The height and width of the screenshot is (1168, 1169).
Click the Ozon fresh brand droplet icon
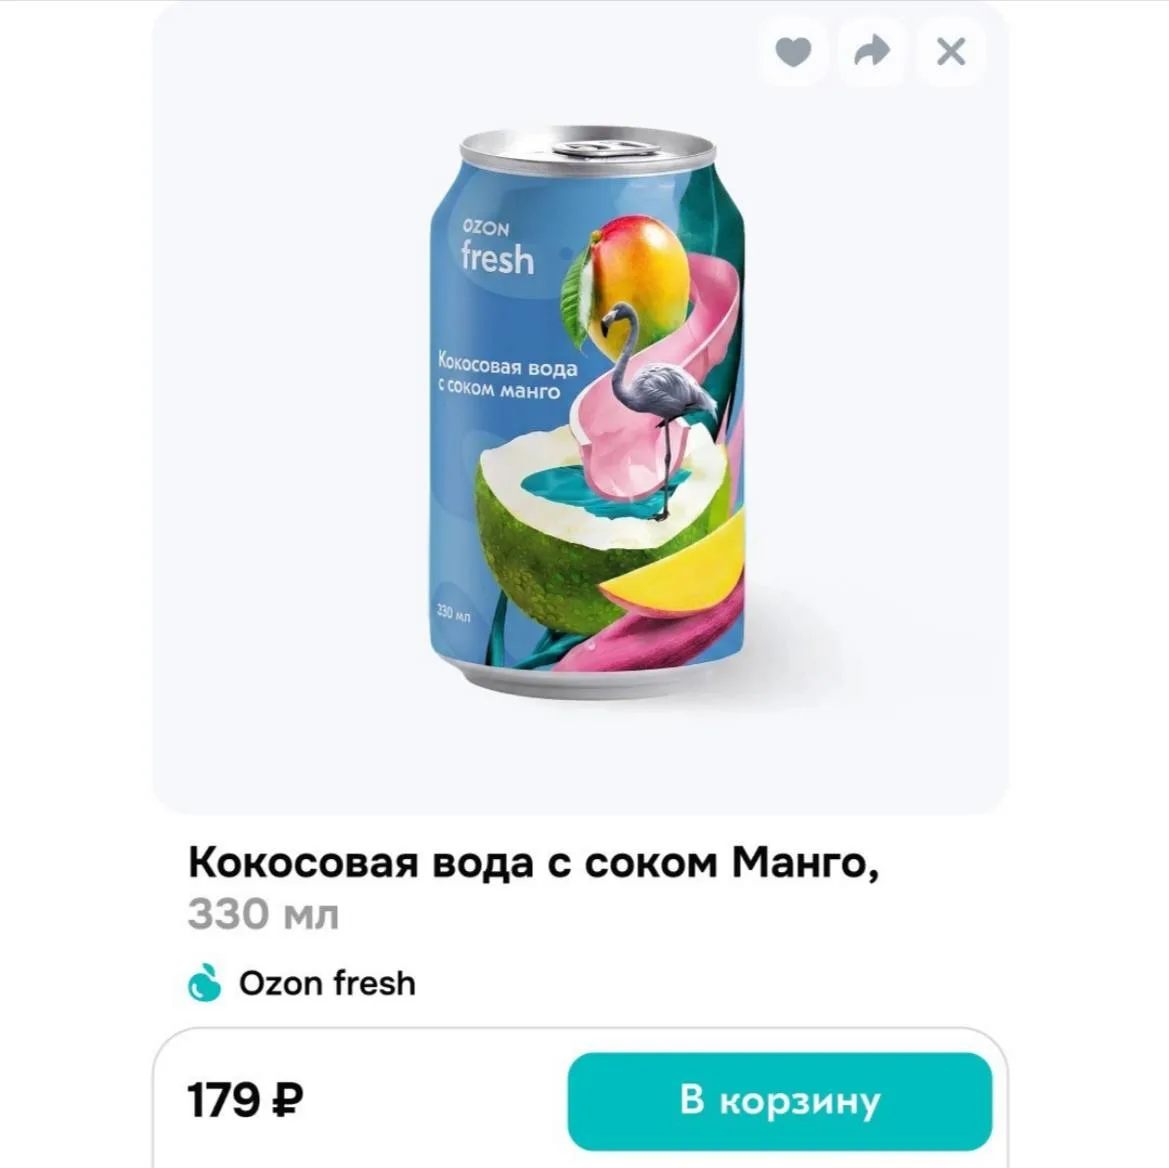(x=204, y=982)
